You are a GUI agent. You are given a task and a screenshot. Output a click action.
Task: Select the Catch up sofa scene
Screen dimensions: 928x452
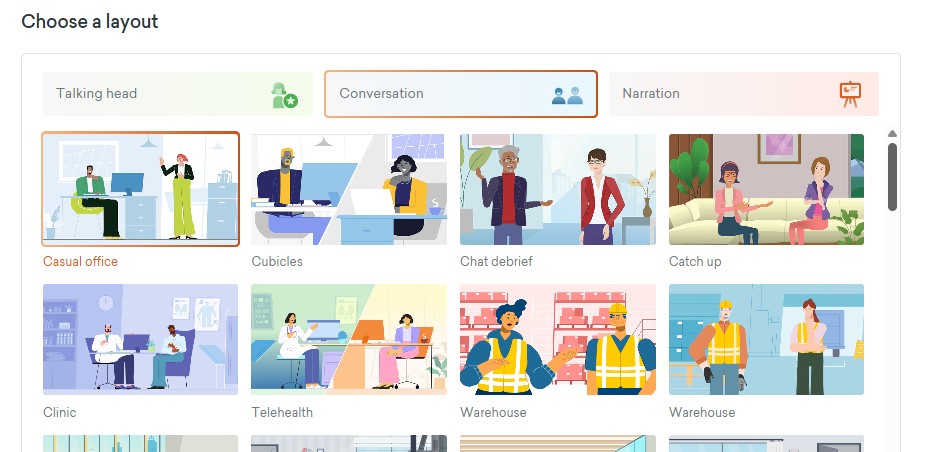point(766,189)
